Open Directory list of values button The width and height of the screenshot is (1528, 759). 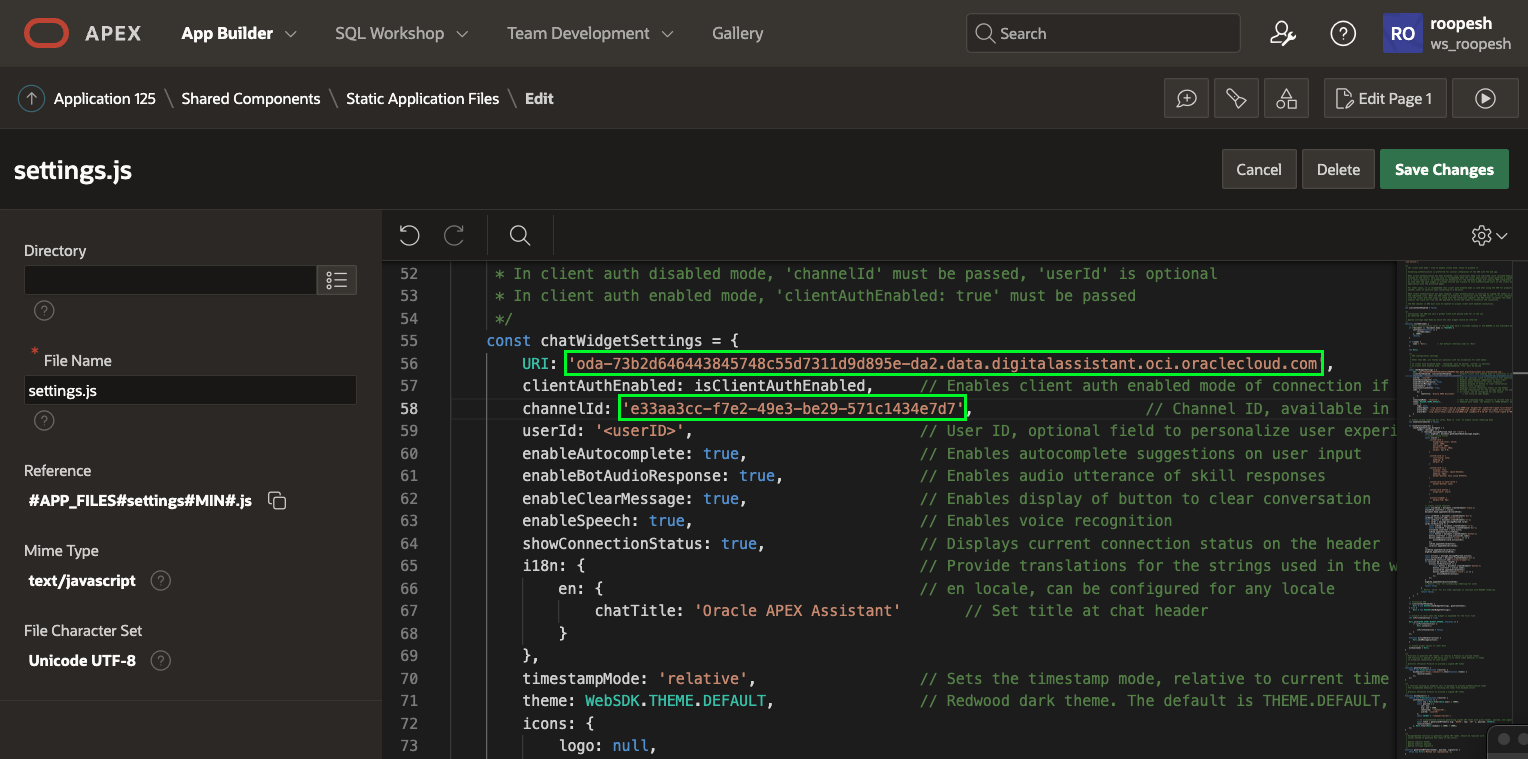coord(337,280)
